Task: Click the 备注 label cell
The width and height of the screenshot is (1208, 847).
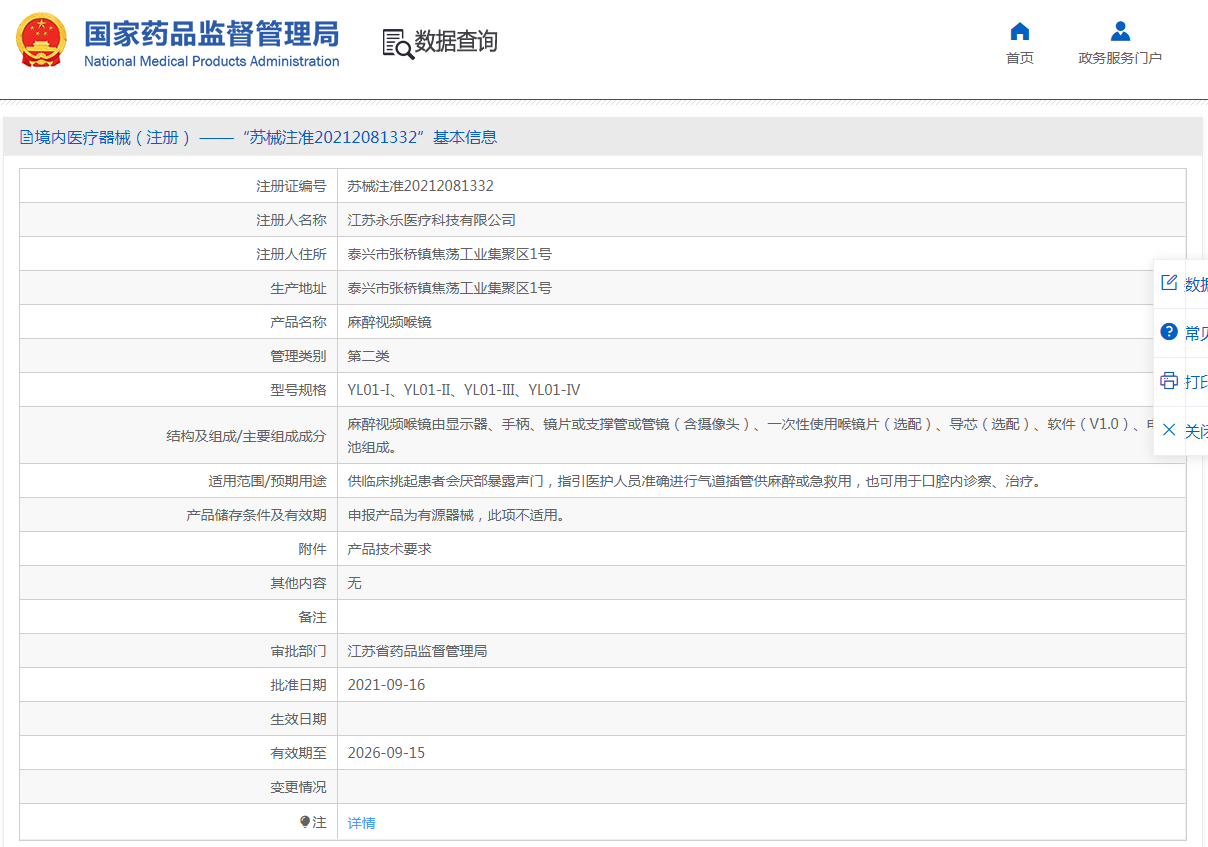Action: tap(178, 617)
